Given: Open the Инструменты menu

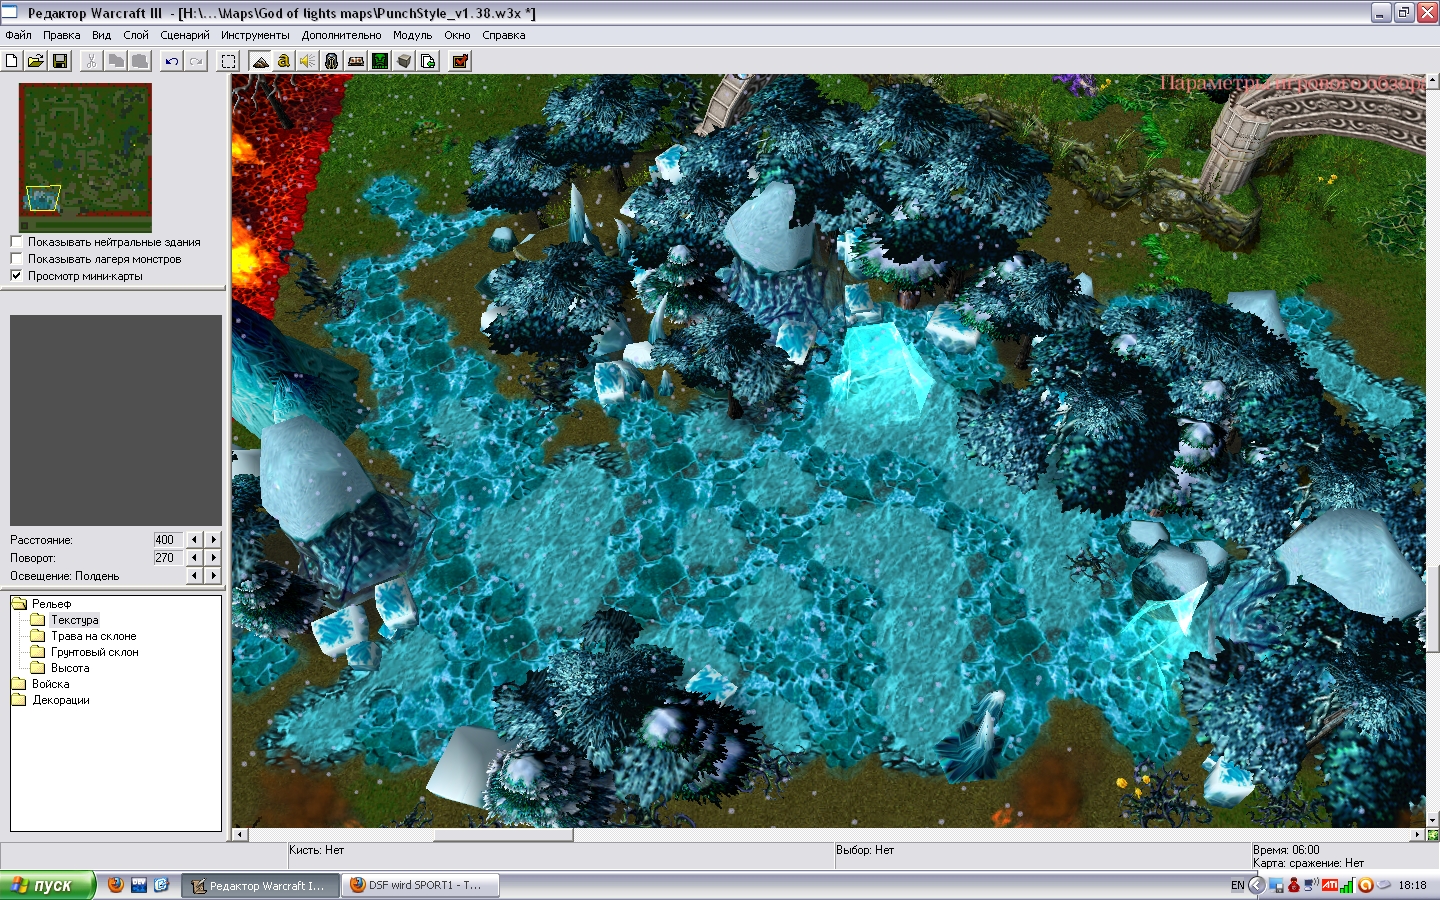Looking at the screenshot, I should pos(255,35).
